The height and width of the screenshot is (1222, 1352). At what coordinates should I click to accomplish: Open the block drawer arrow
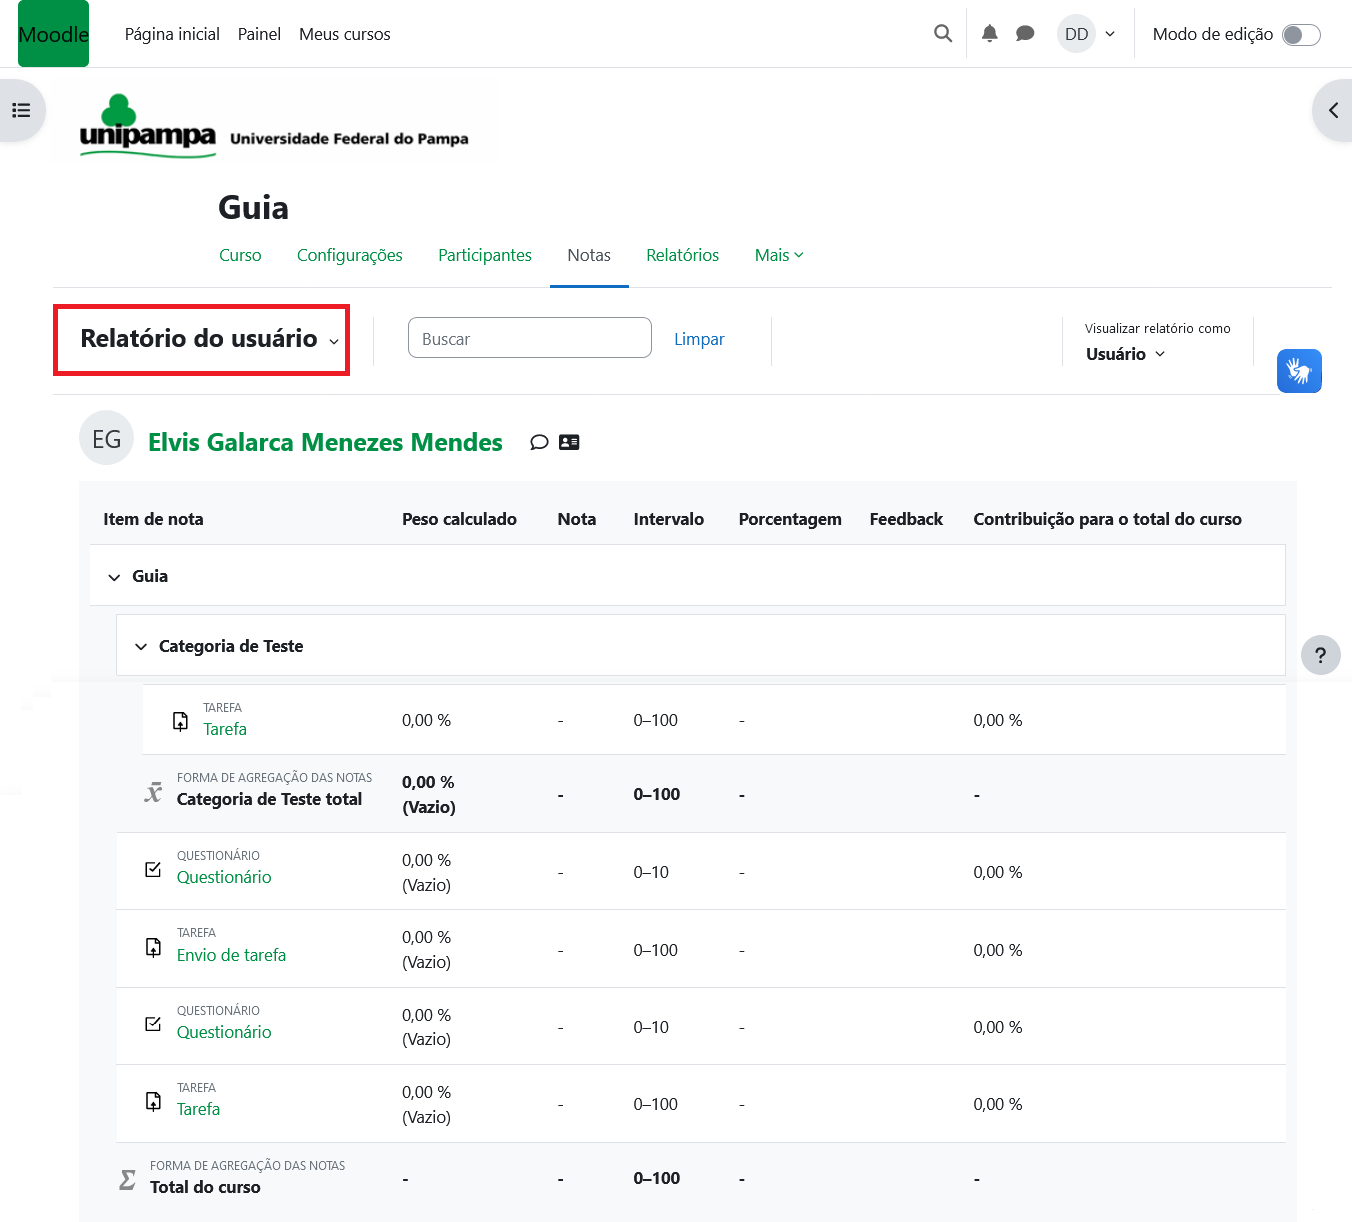point(1333,110)
